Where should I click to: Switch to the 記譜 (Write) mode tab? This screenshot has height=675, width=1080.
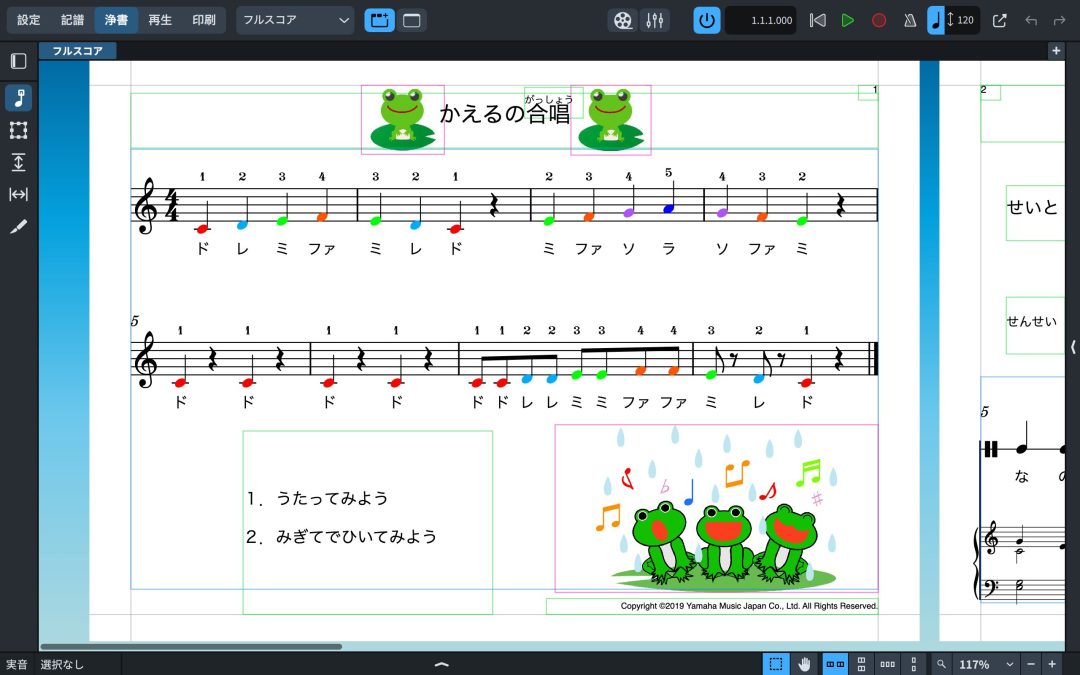(72, 20)
